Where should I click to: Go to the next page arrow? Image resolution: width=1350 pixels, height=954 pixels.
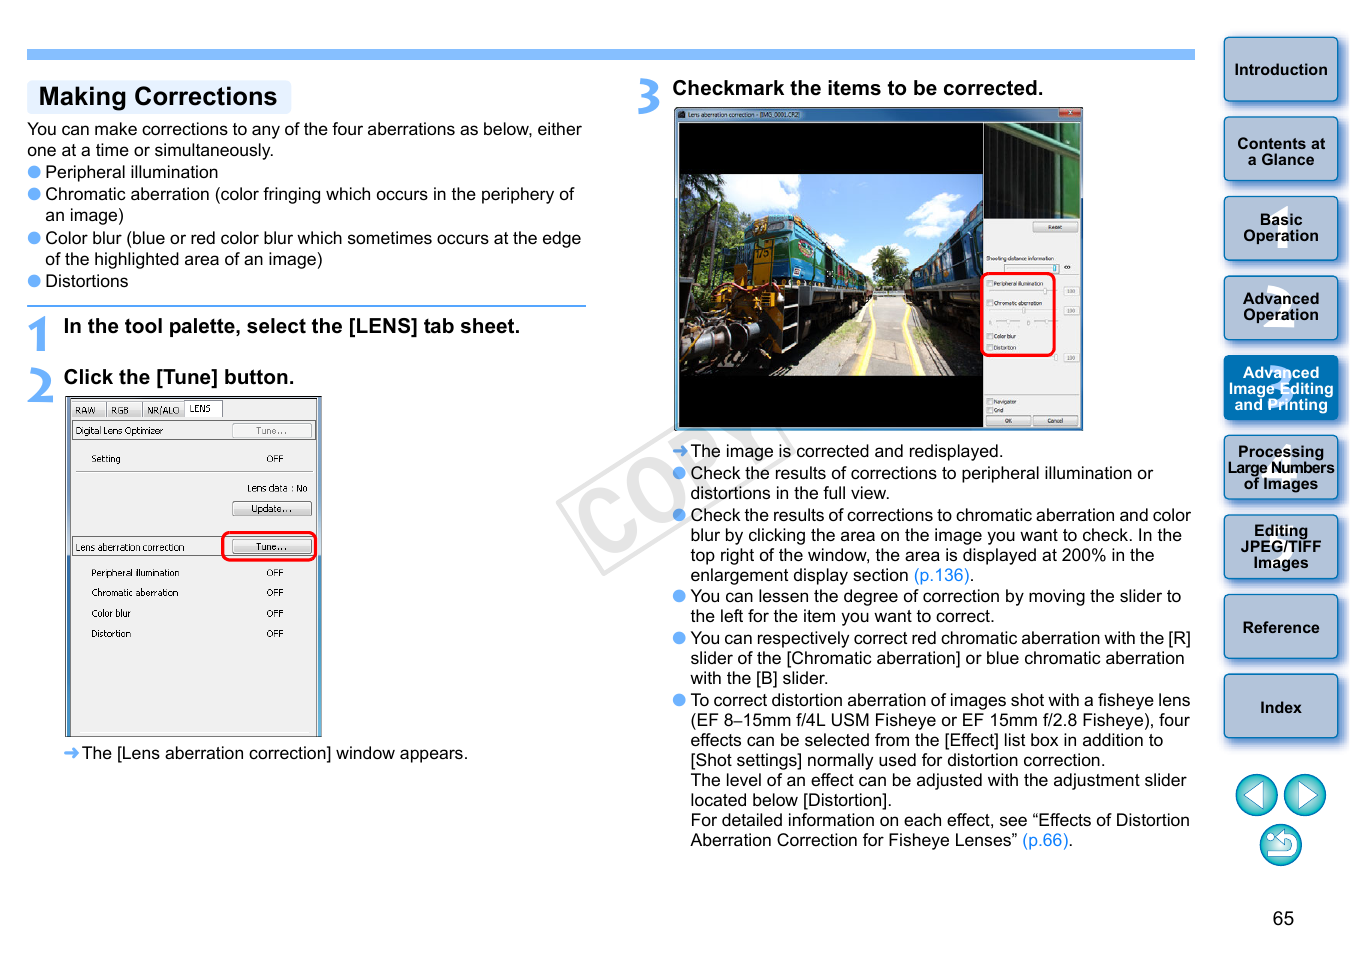(x=1305, y=795)
